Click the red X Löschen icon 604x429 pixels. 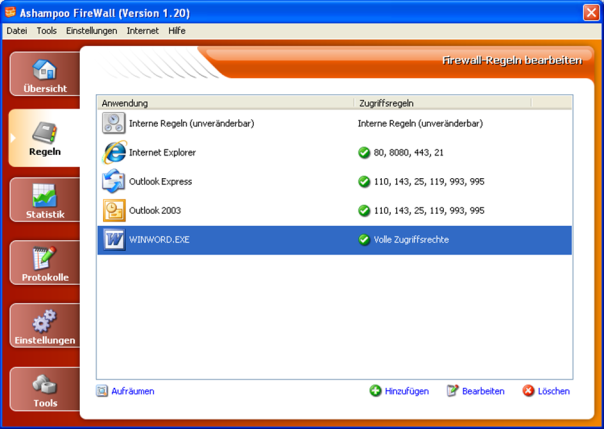(528, 391)
